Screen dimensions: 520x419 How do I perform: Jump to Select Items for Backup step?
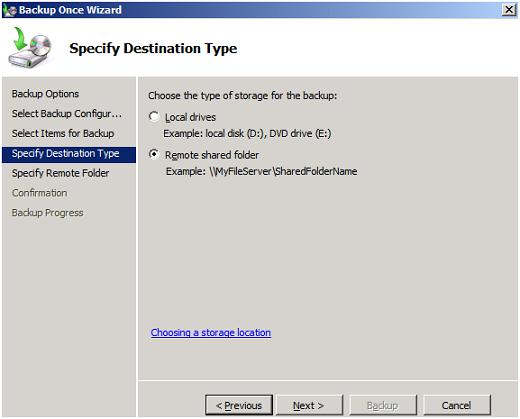(63, 133)
